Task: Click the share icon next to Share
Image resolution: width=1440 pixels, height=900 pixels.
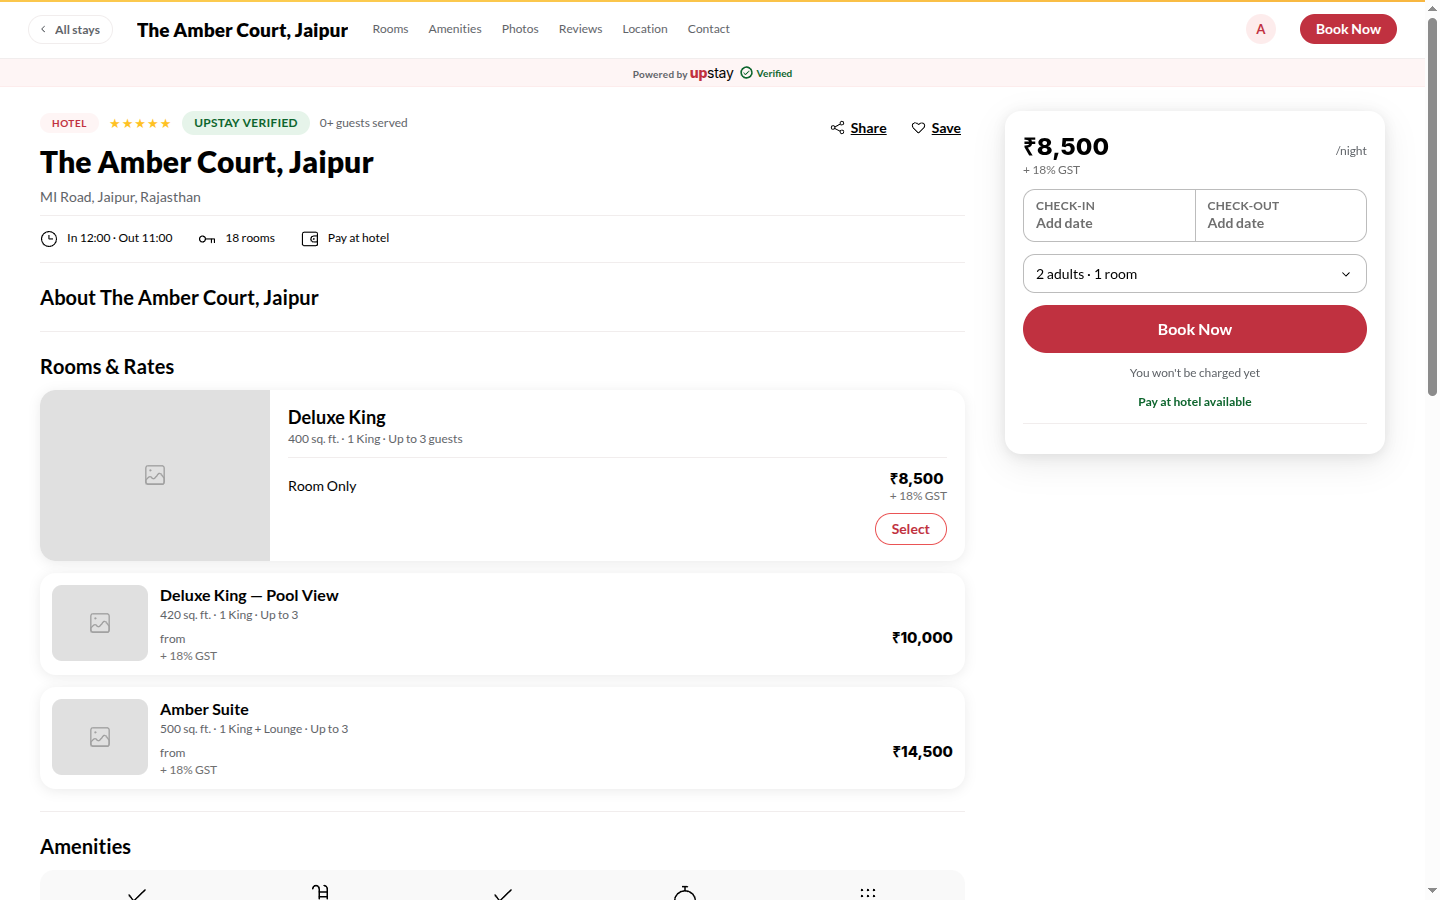Action: [837, 128]
